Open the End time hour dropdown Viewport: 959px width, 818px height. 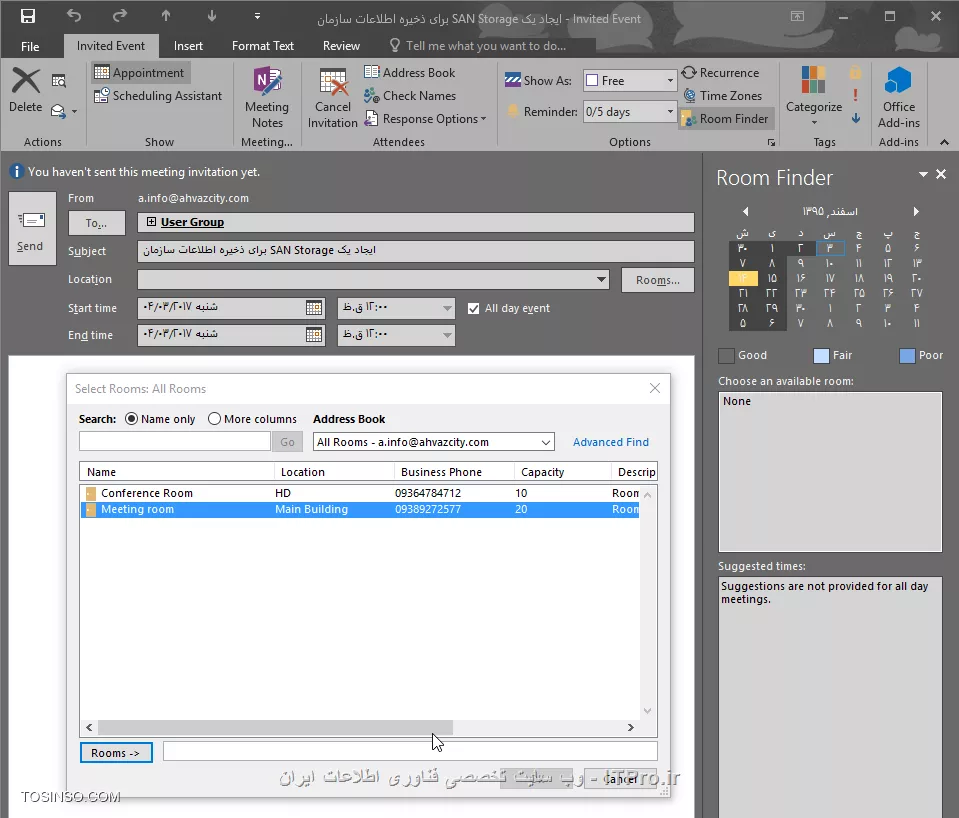[447, 335]
